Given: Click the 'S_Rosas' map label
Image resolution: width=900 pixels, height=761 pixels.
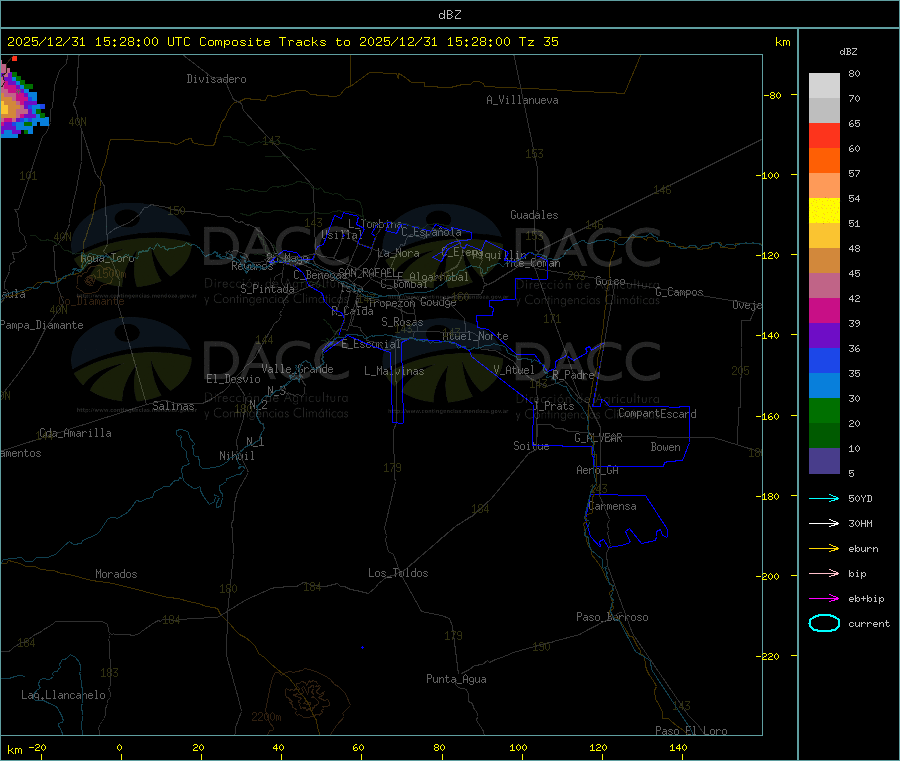Looking at the screenshot, I should [x=402, y=322].
